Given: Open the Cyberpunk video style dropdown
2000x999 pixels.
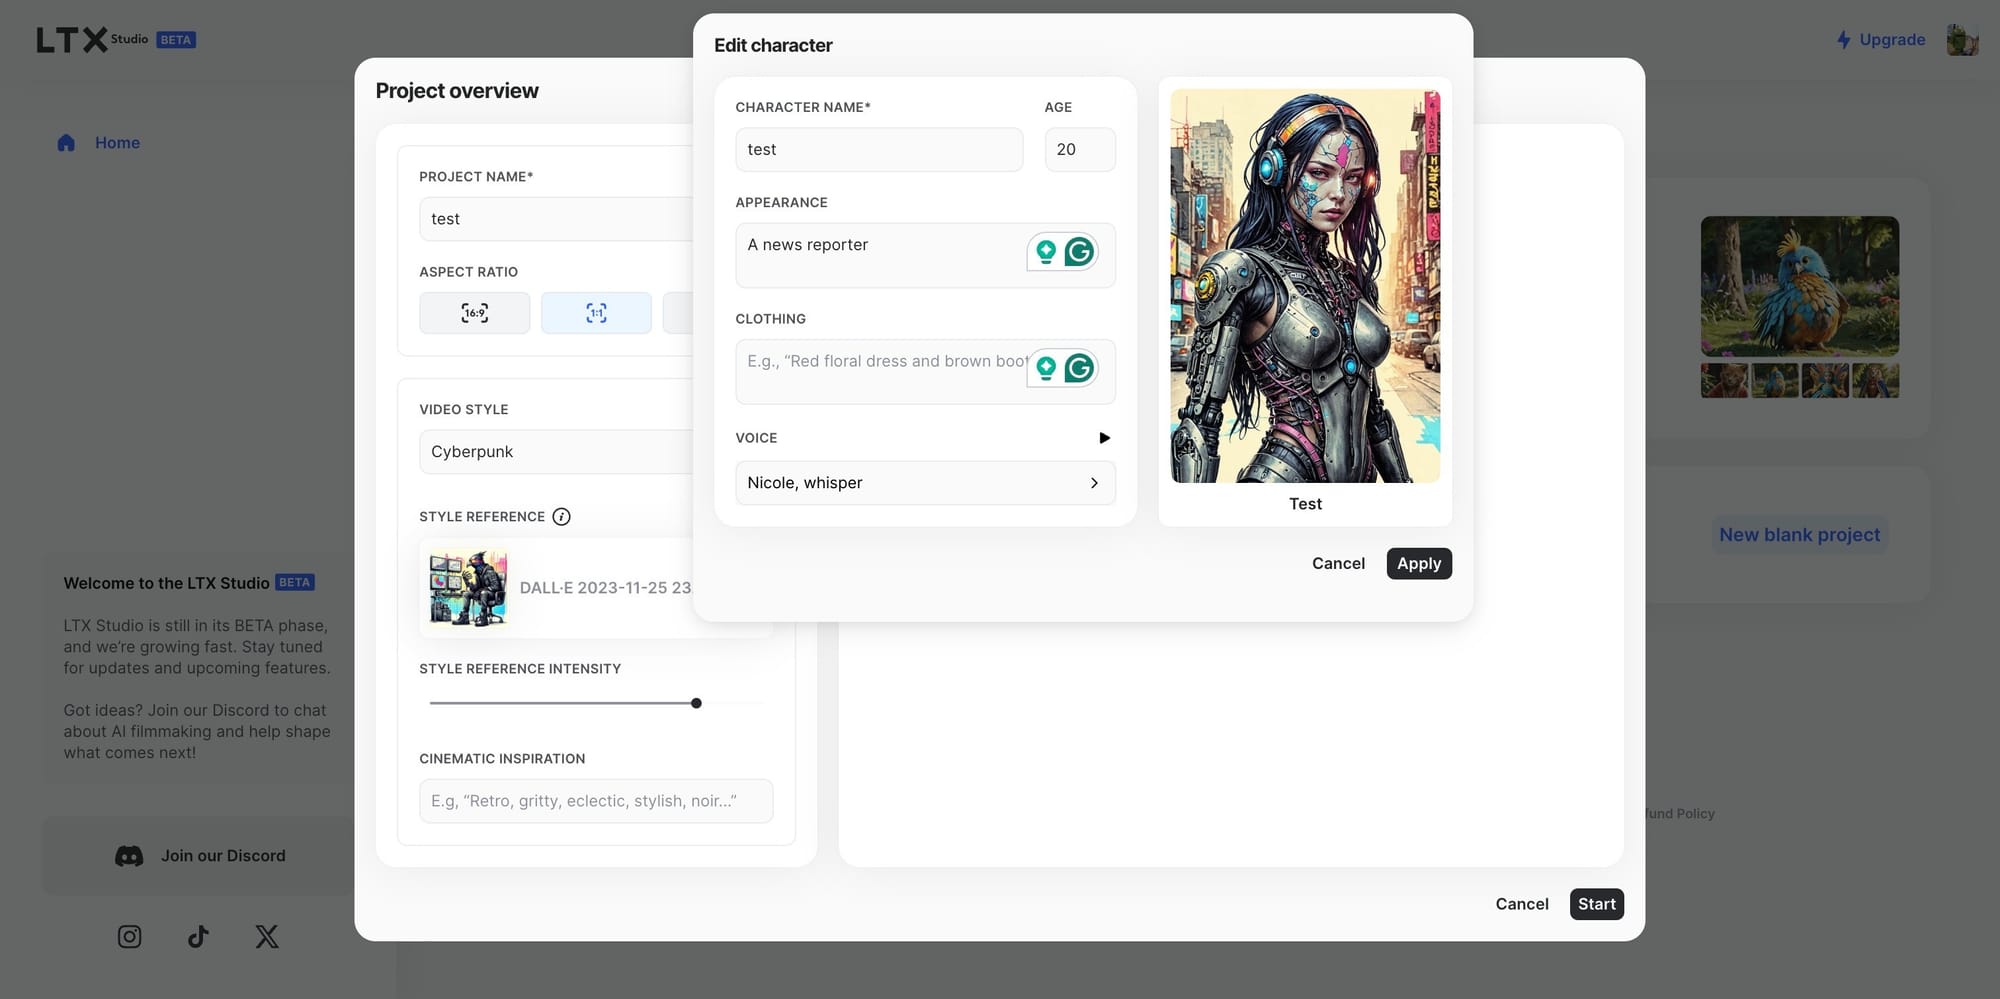Looking at the screenshot, I should 556,452.
